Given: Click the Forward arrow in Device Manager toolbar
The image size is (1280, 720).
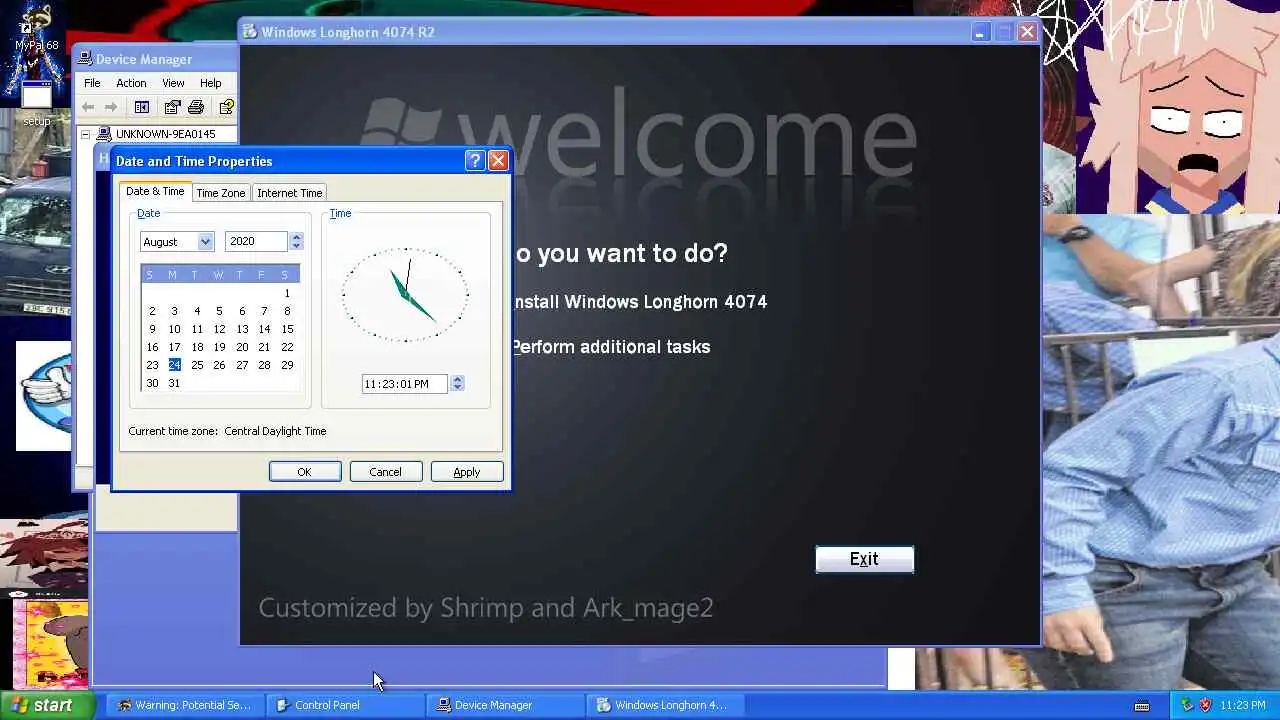Looking at the screenshot, I should point(111,107).
